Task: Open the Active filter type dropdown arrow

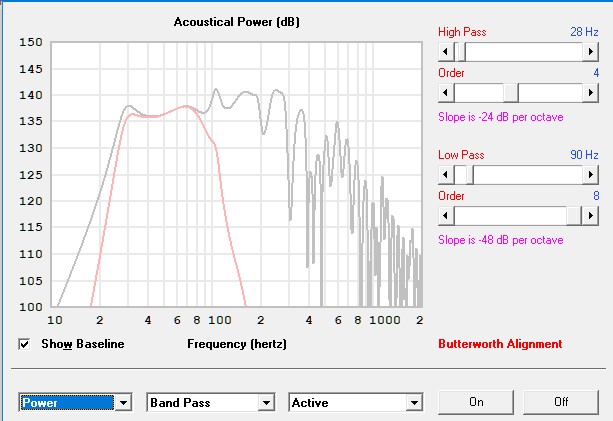Action: [x=414, y=403]
